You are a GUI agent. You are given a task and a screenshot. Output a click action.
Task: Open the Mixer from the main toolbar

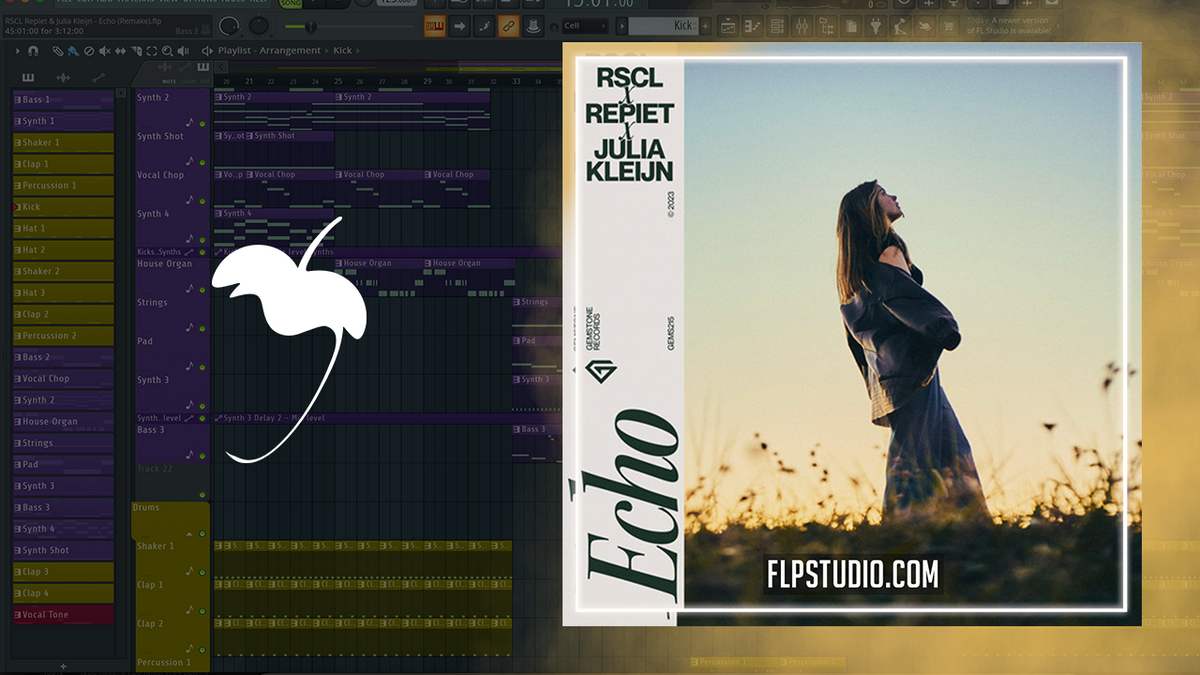click(800, 26)
